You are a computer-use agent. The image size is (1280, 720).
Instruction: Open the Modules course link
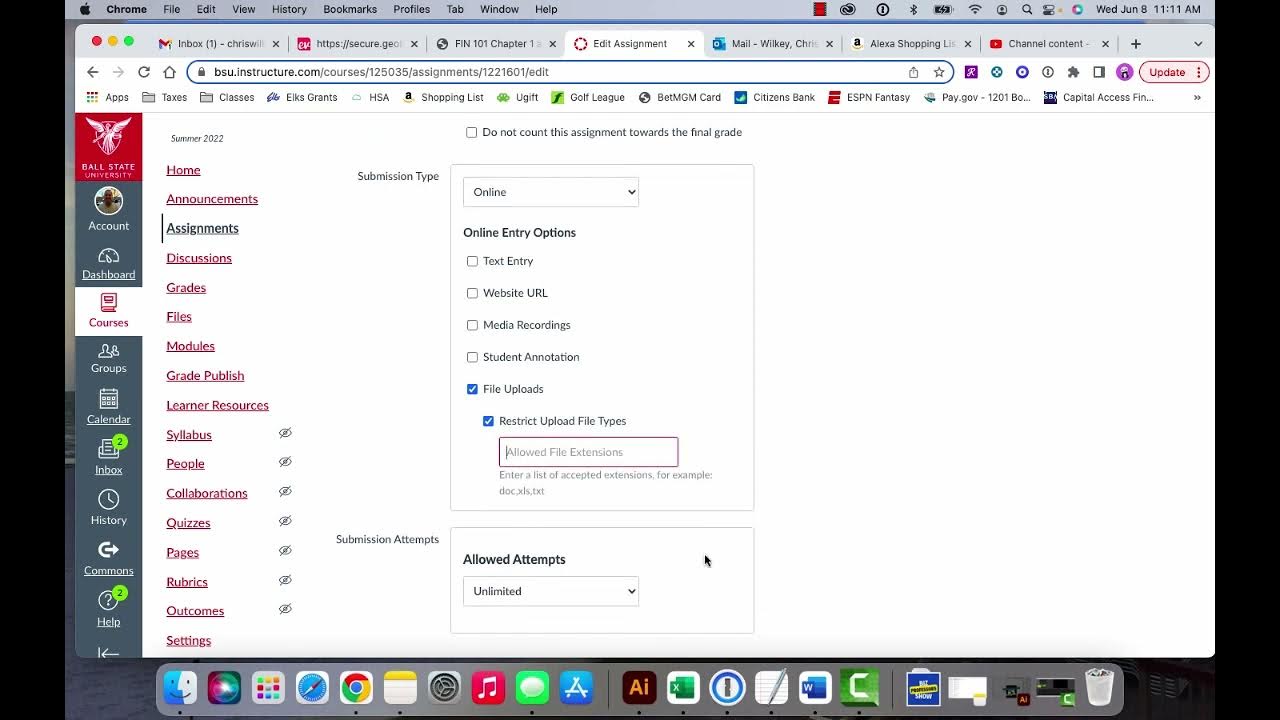pyautogui.click(x=190, y=346)
